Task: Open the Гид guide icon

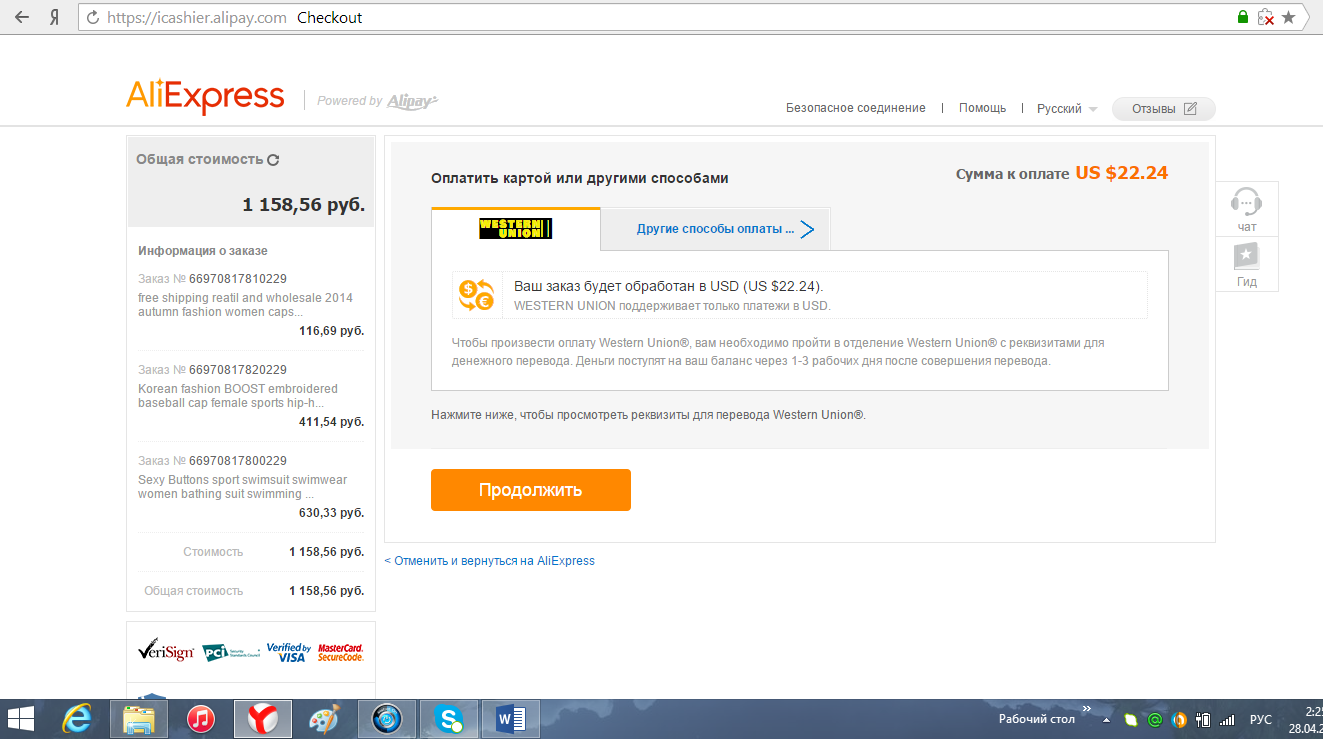Action: point(1246,256)
